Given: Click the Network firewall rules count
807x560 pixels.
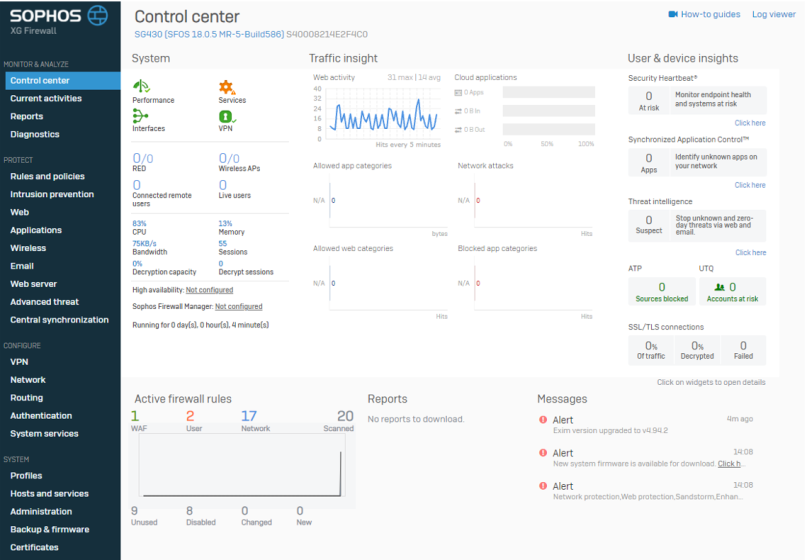Looking at the screenshot, I should click(249, 416).
